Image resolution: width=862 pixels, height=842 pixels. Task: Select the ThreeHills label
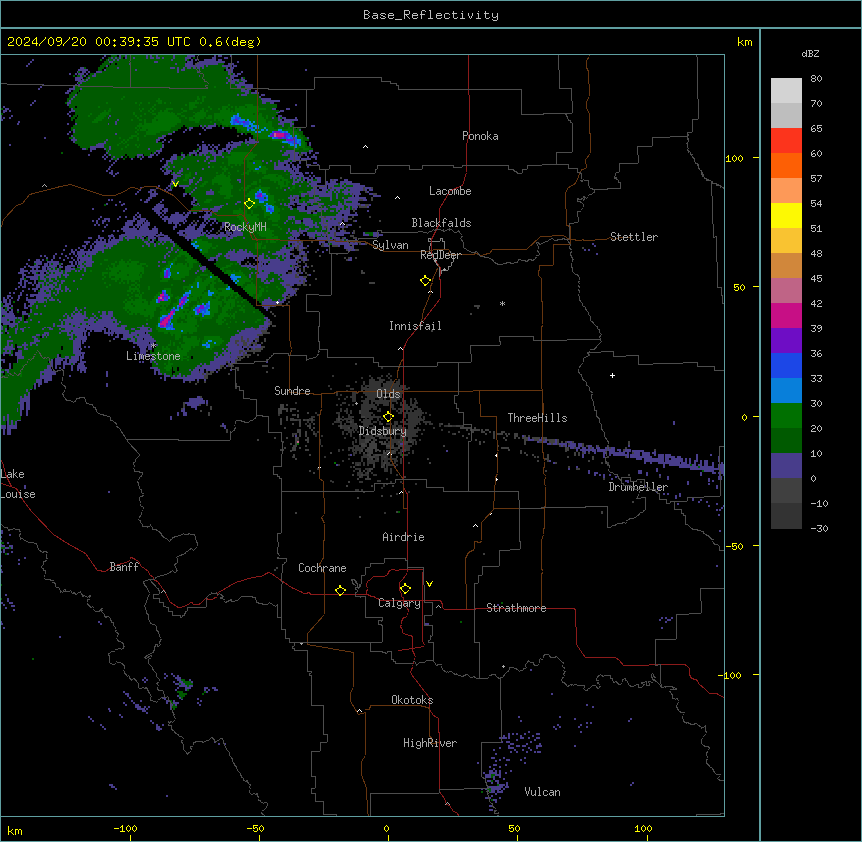click(x=537, y=418)
